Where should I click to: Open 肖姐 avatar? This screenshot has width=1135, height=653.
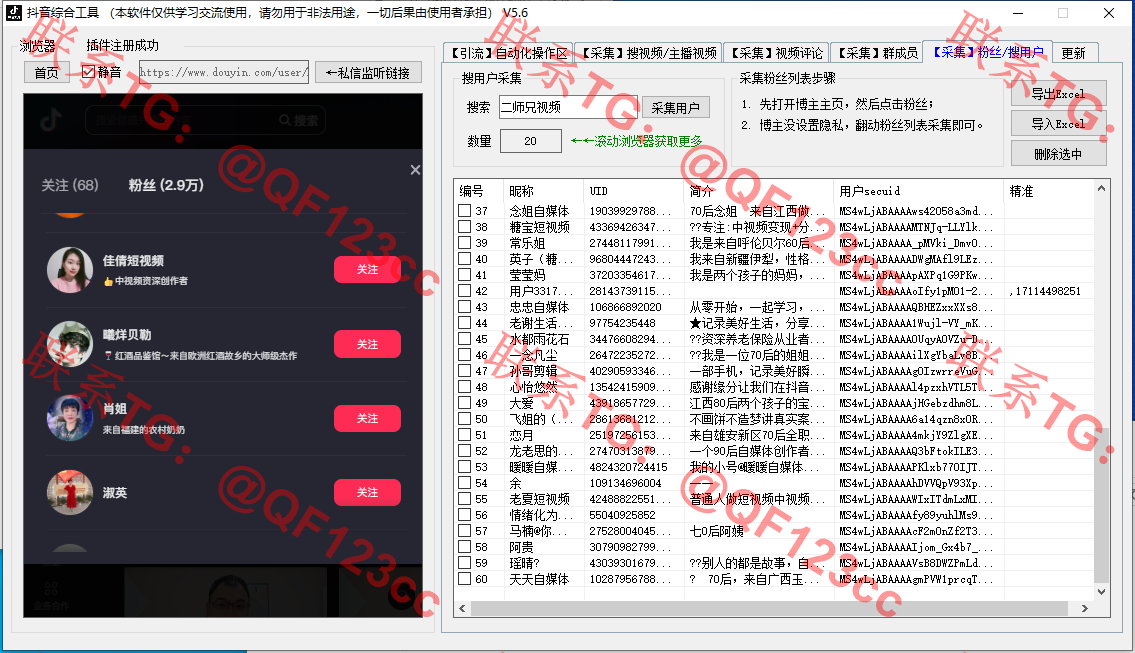(x=70, y=418)
